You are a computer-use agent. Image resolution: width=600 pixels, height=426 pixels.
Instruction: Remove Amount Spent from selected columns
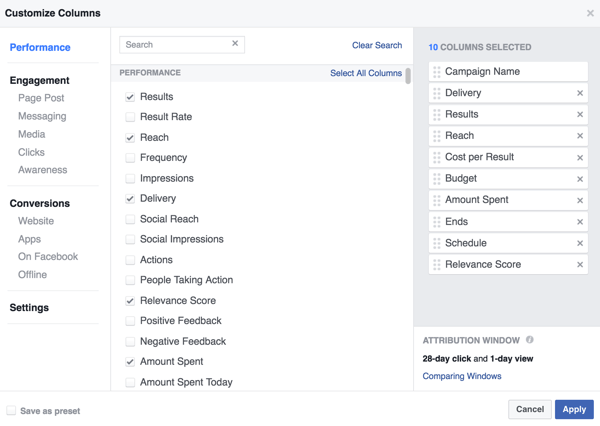point(580,200)
